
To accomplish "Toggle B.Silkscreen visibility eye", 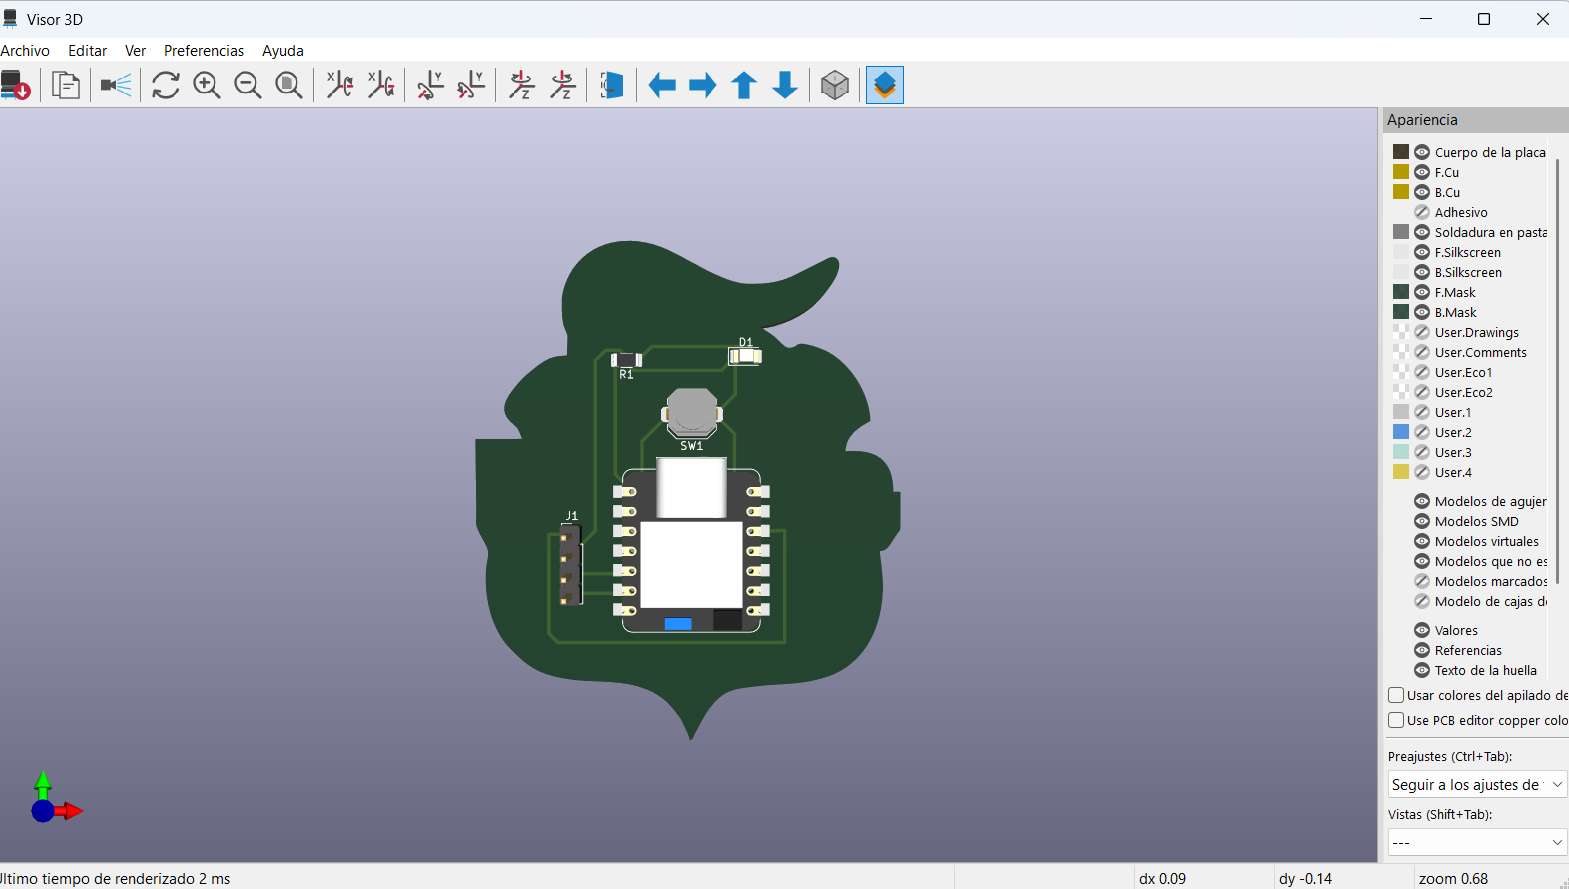I will [x=1422, y=272].
